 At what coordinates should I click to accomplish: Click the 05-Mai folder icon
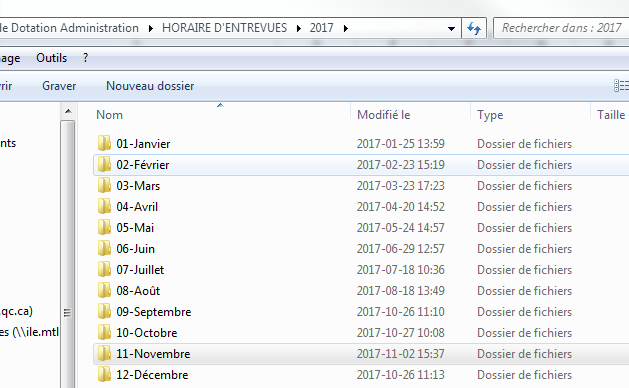[x=104, y=227]
